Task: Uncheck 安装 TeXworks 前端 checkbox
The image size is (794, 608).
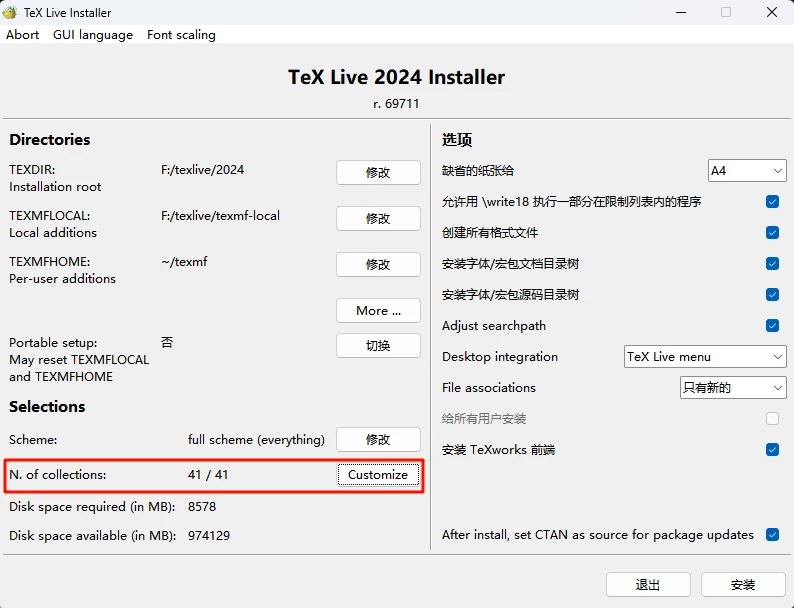Action: click(772, 449)
